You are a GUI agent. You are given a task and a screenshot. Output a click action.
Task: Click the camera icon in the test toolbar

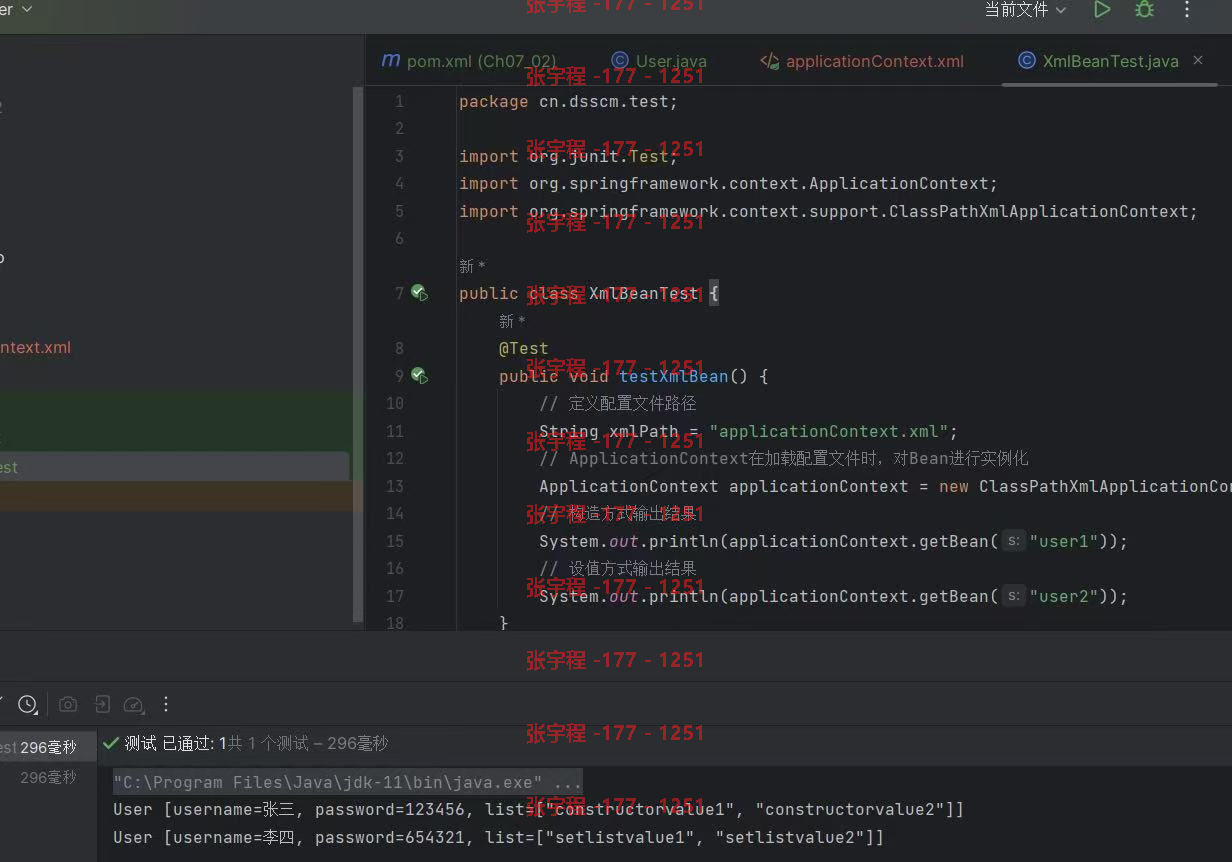pyautogui.click(x=68, y=704)
